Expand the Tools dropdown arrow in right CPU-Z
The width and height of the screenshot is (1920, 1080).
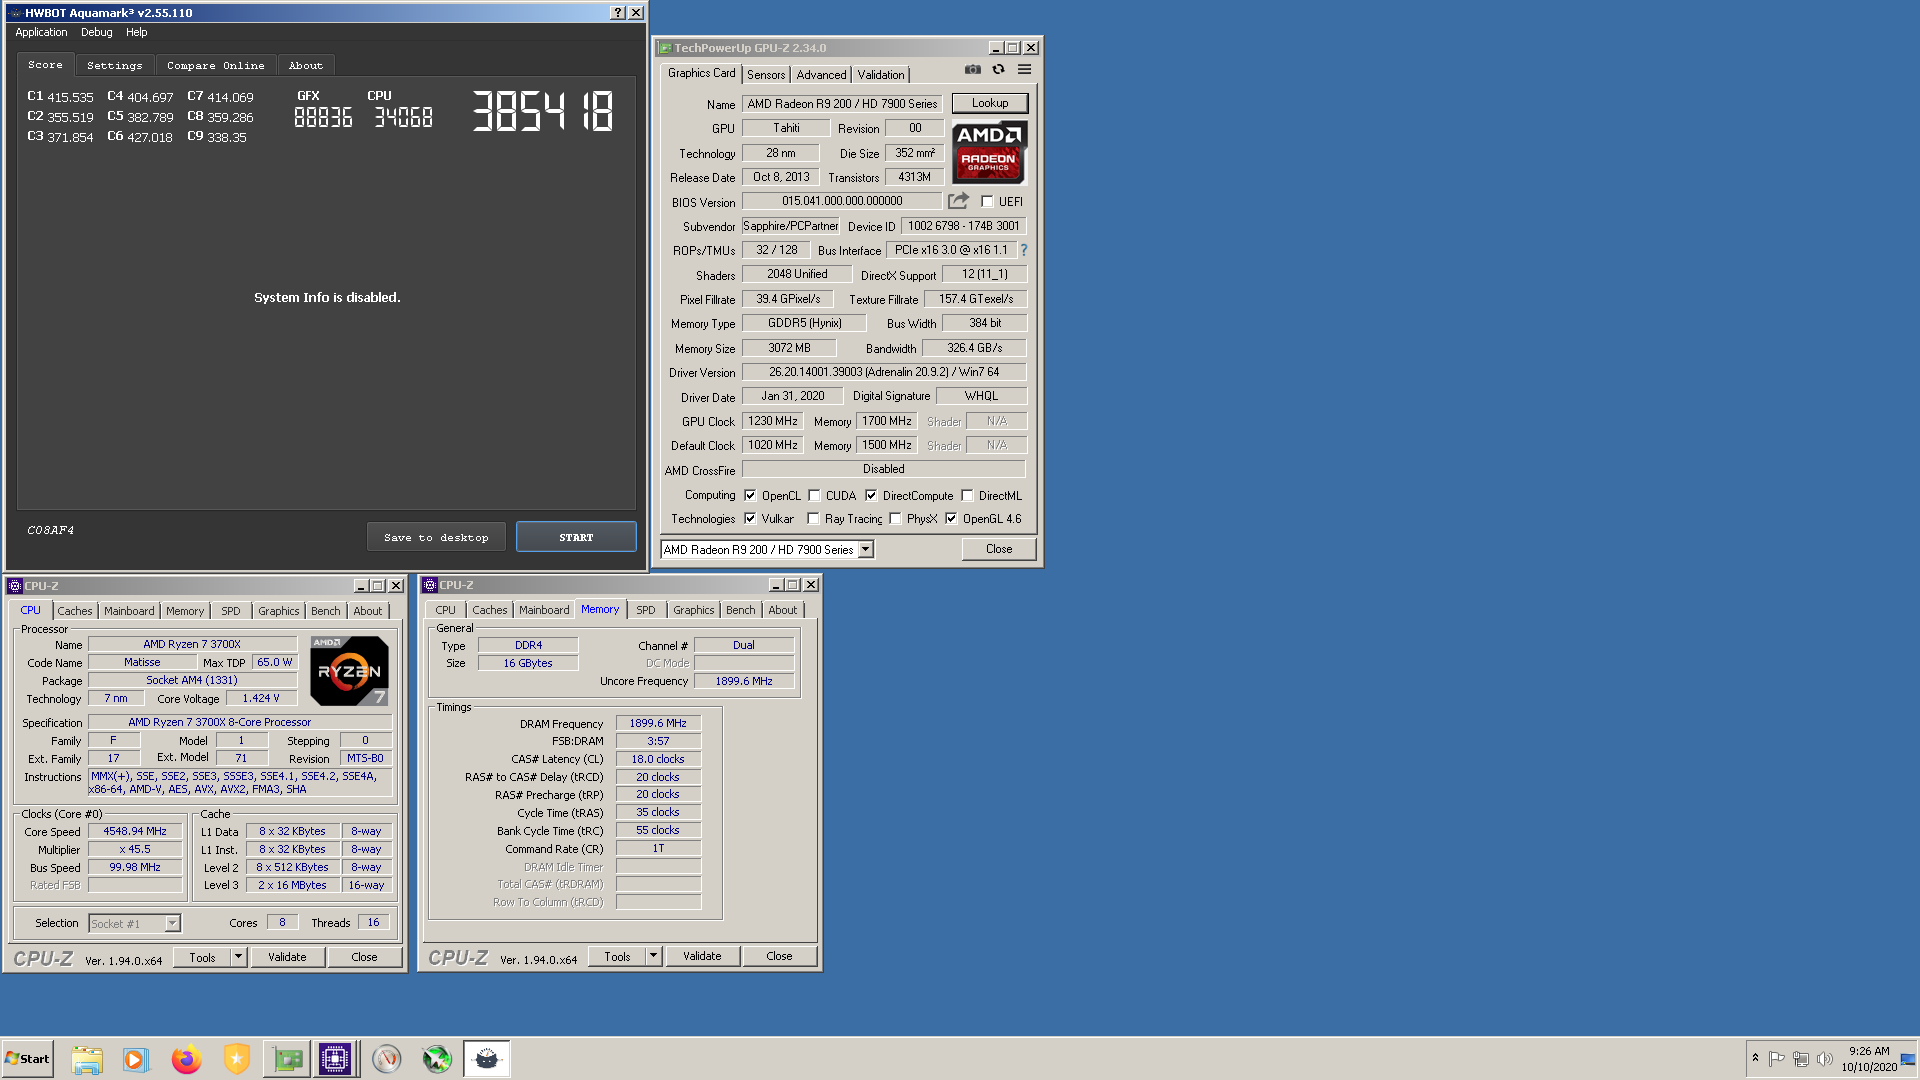(653, 956)
